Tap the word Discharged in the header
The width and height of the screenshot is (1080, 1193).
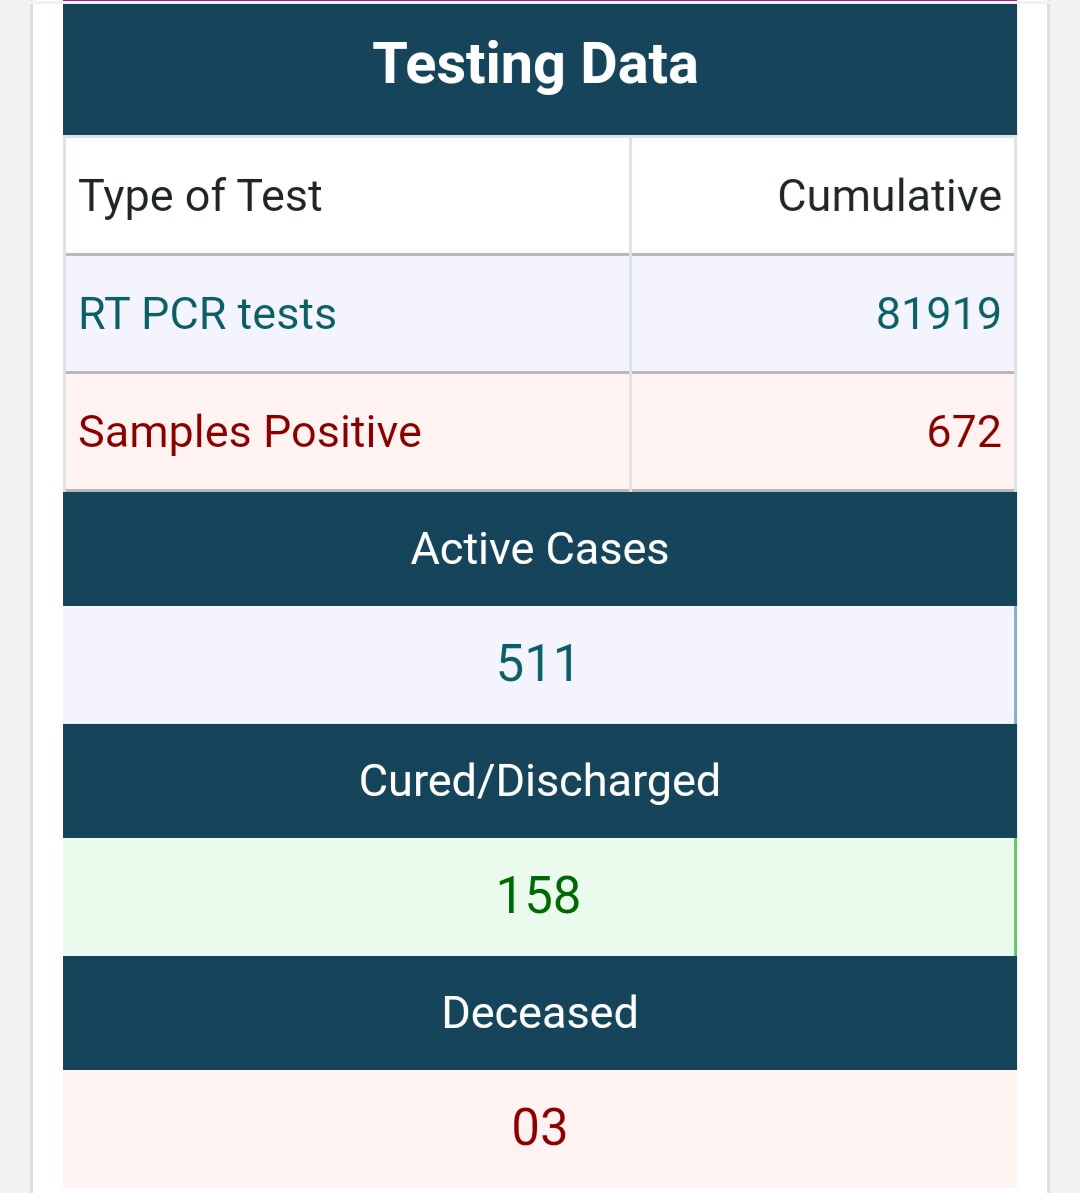pyautogui.click(x=608, y=781)
